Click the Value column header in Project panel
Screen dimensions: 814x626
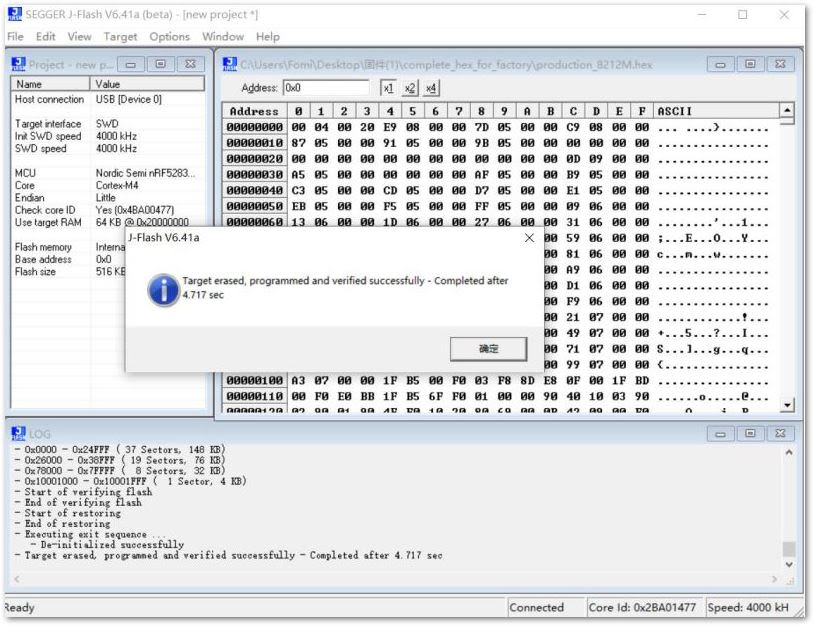tap(147, 84)
